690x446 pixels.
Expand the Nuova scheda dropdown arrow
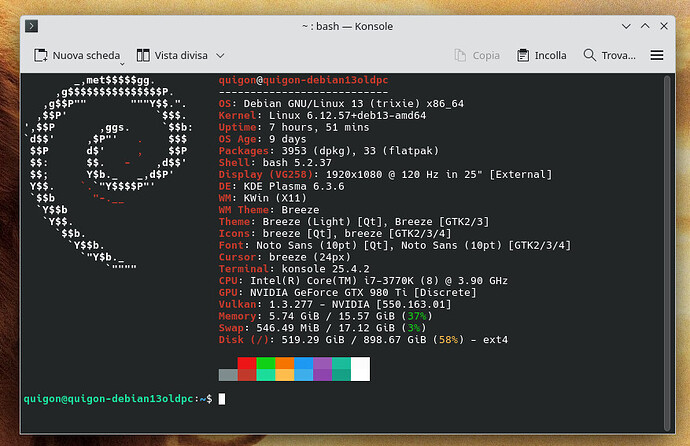122,64
